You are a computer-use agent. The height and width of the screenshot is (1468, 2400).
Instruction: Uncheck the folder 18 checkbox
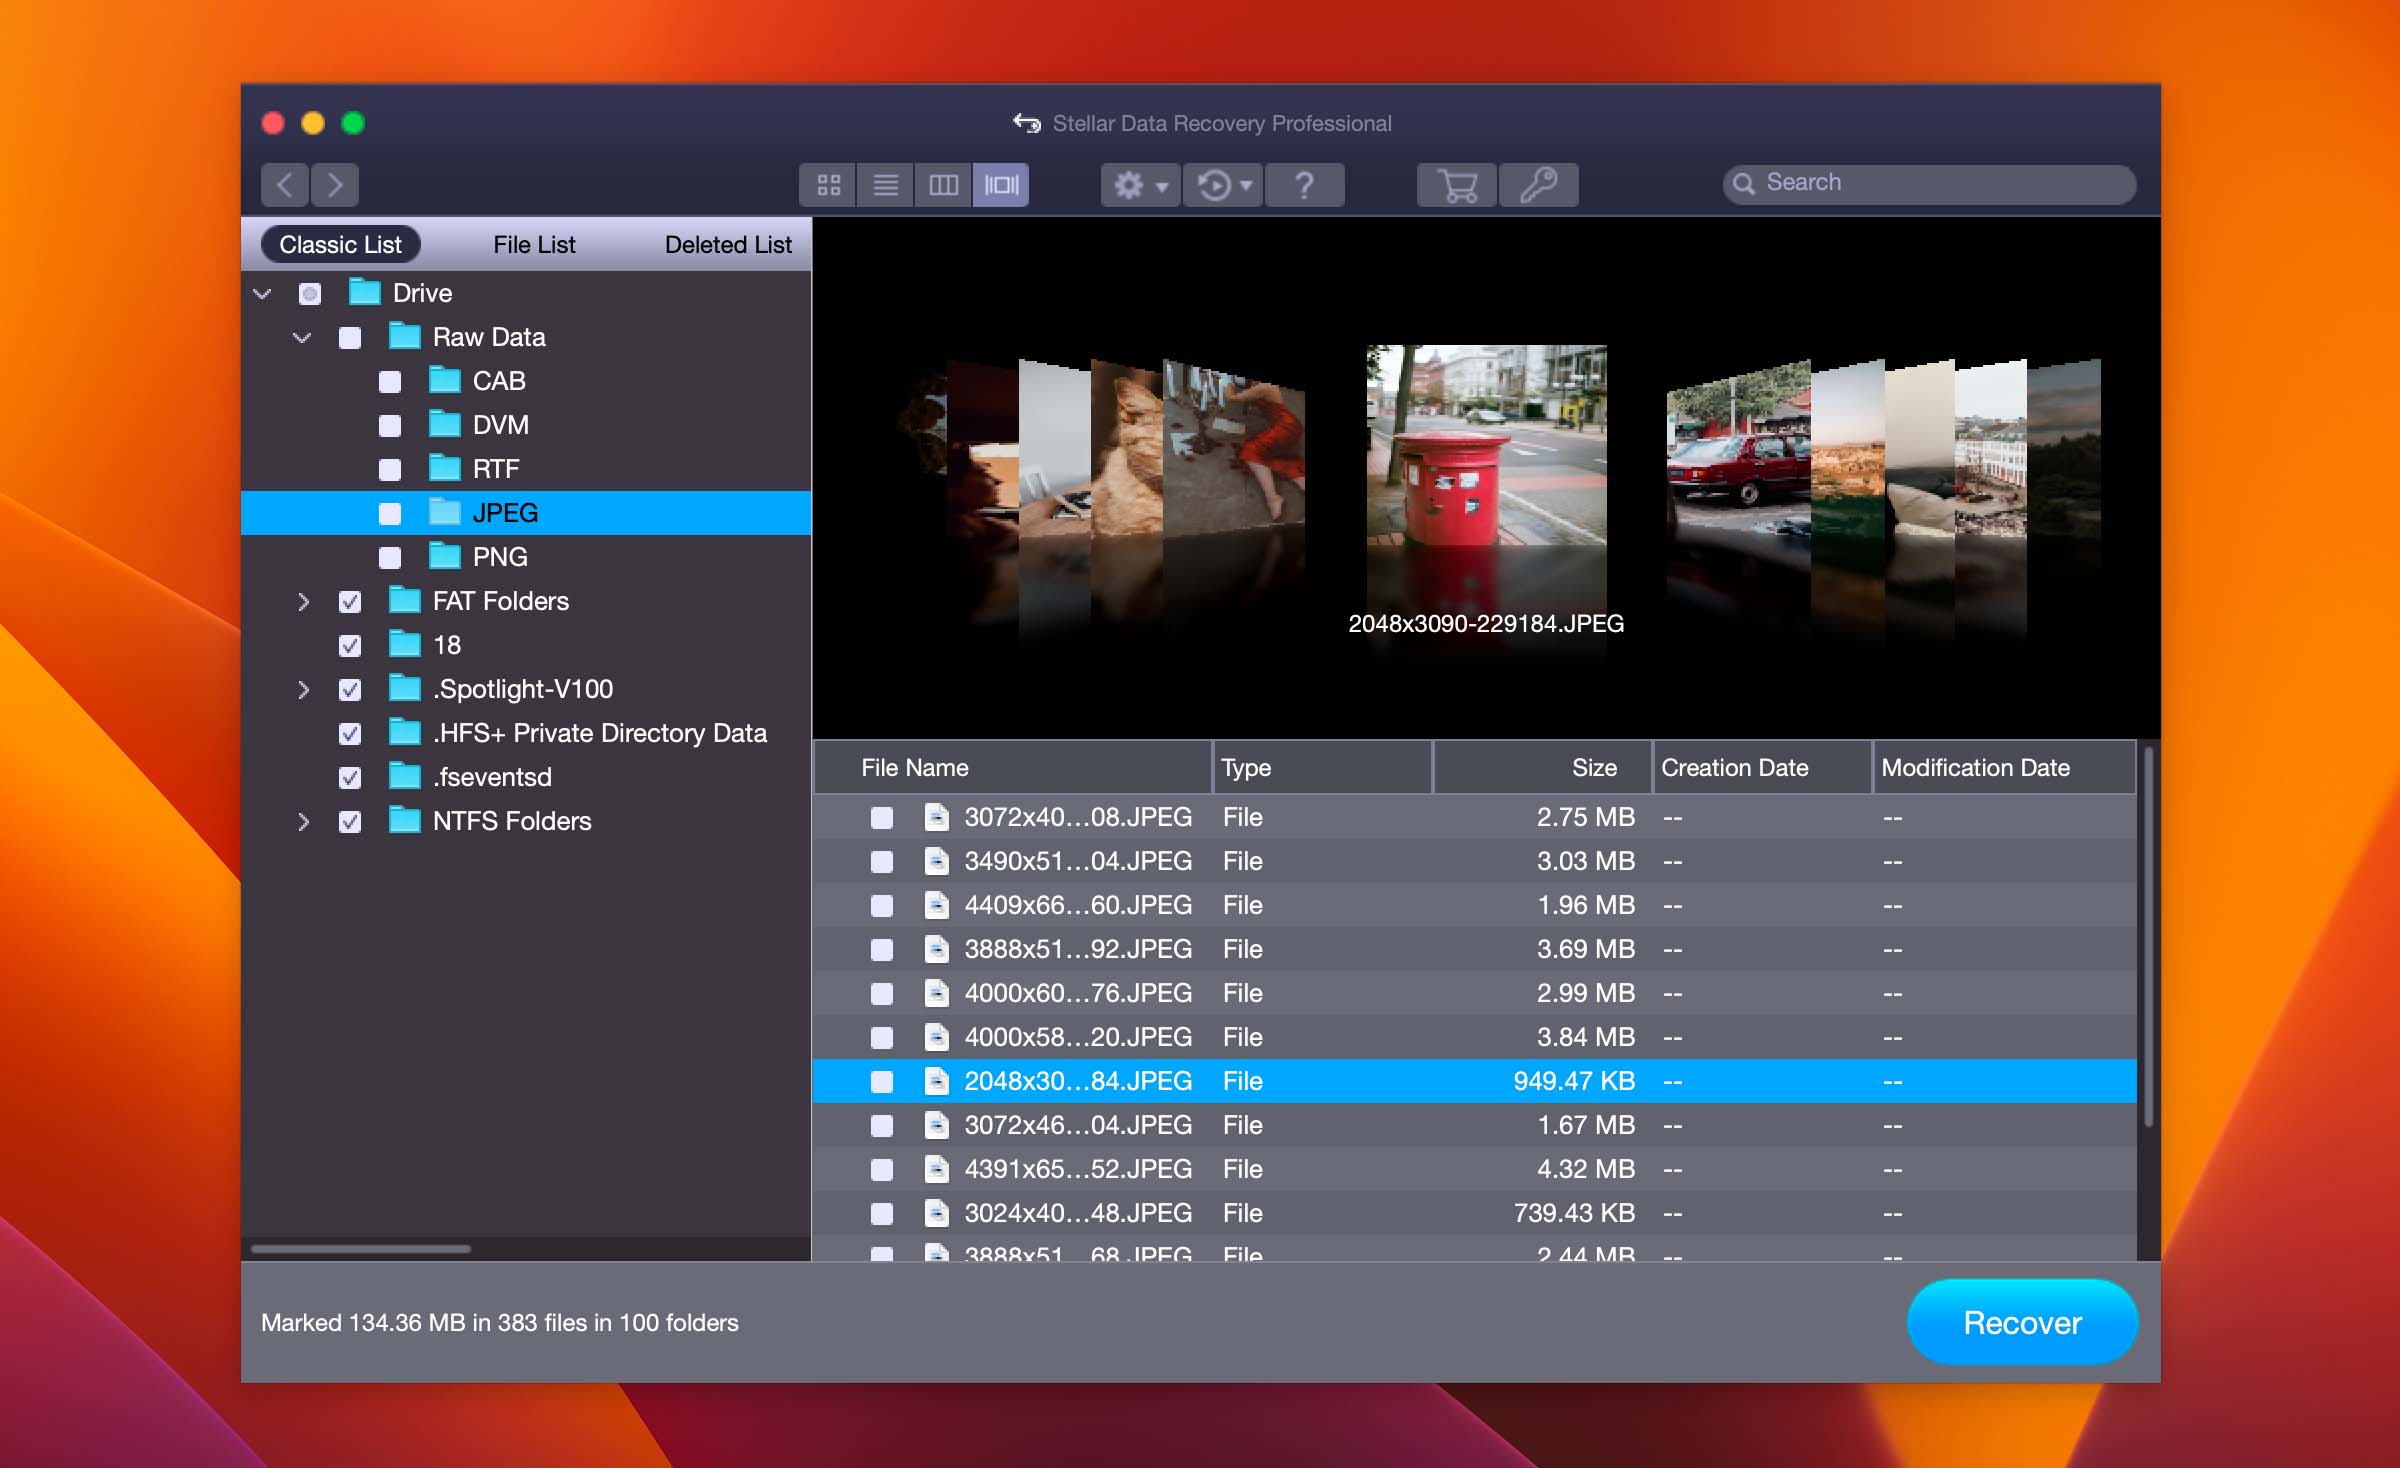click(x=350, y=646)
